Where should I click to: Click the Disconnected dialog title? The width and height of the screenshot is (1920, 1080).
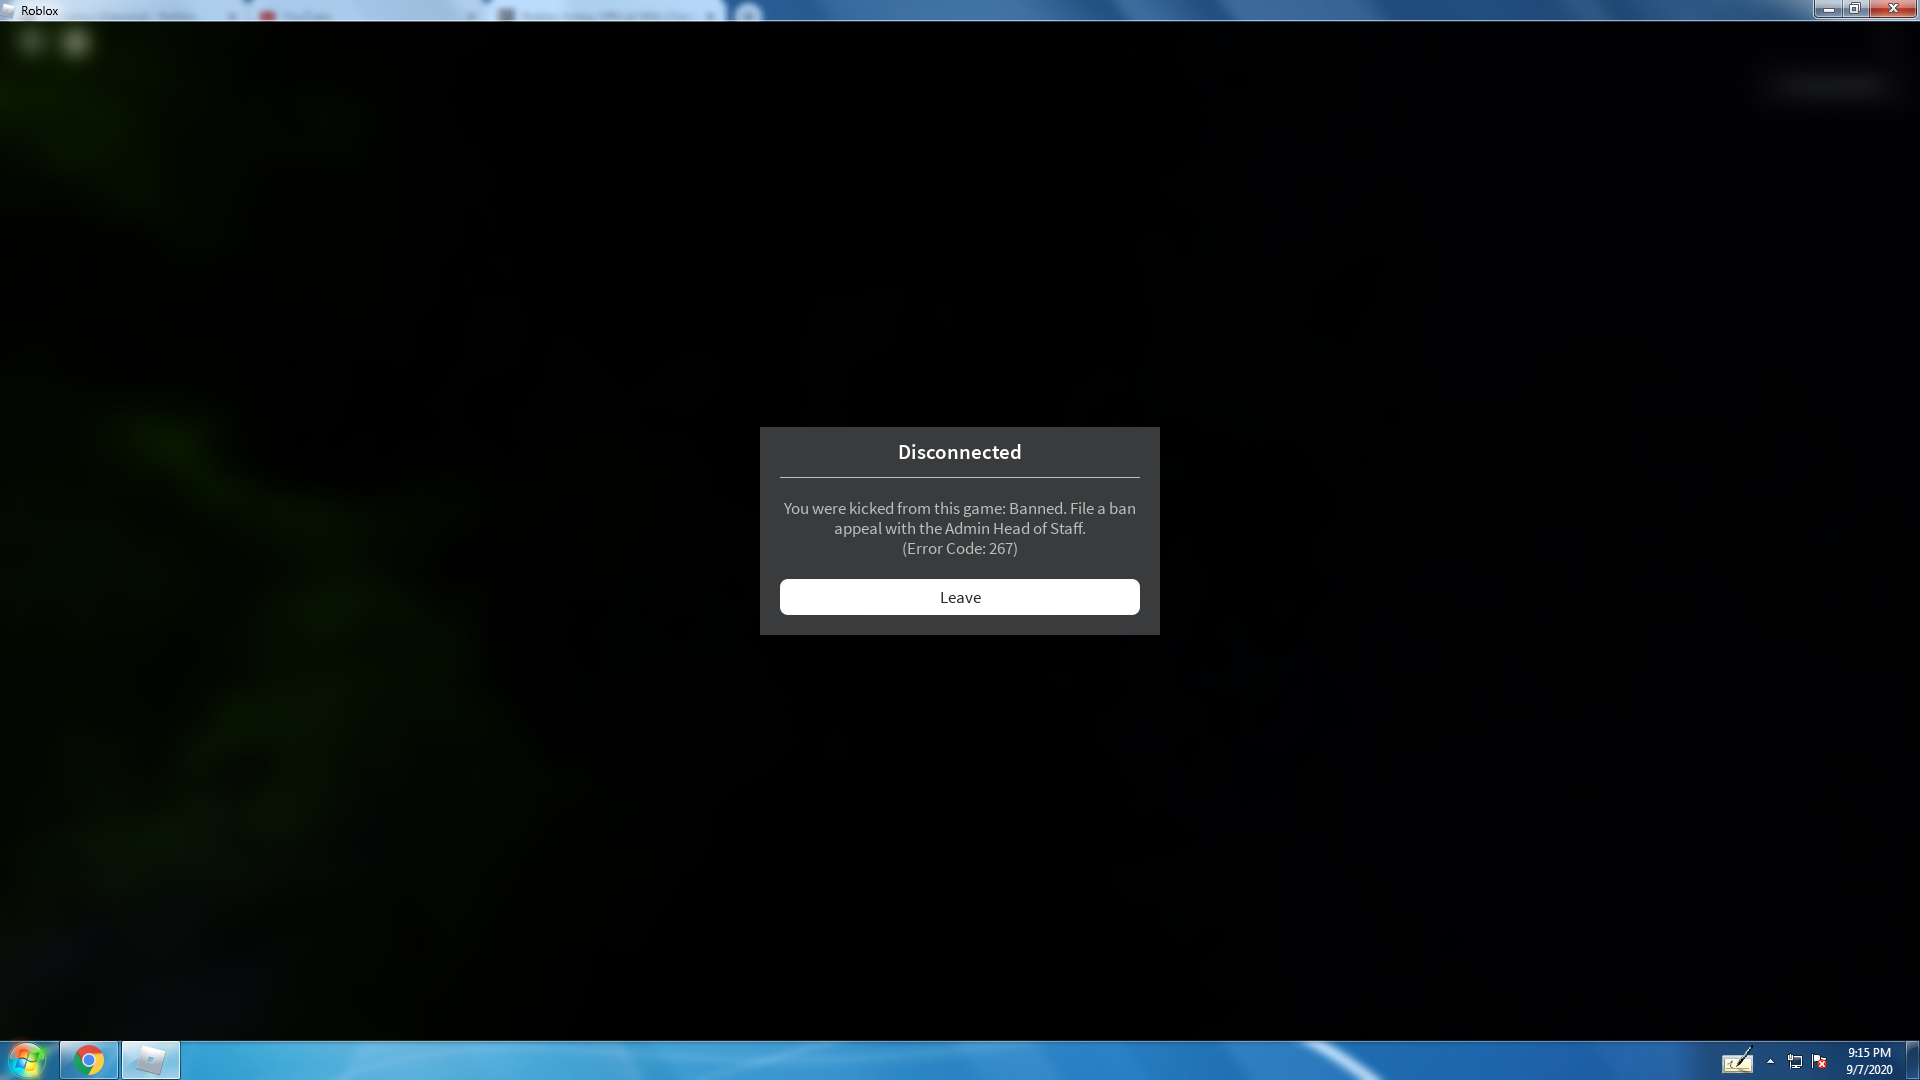pos(959,451)
